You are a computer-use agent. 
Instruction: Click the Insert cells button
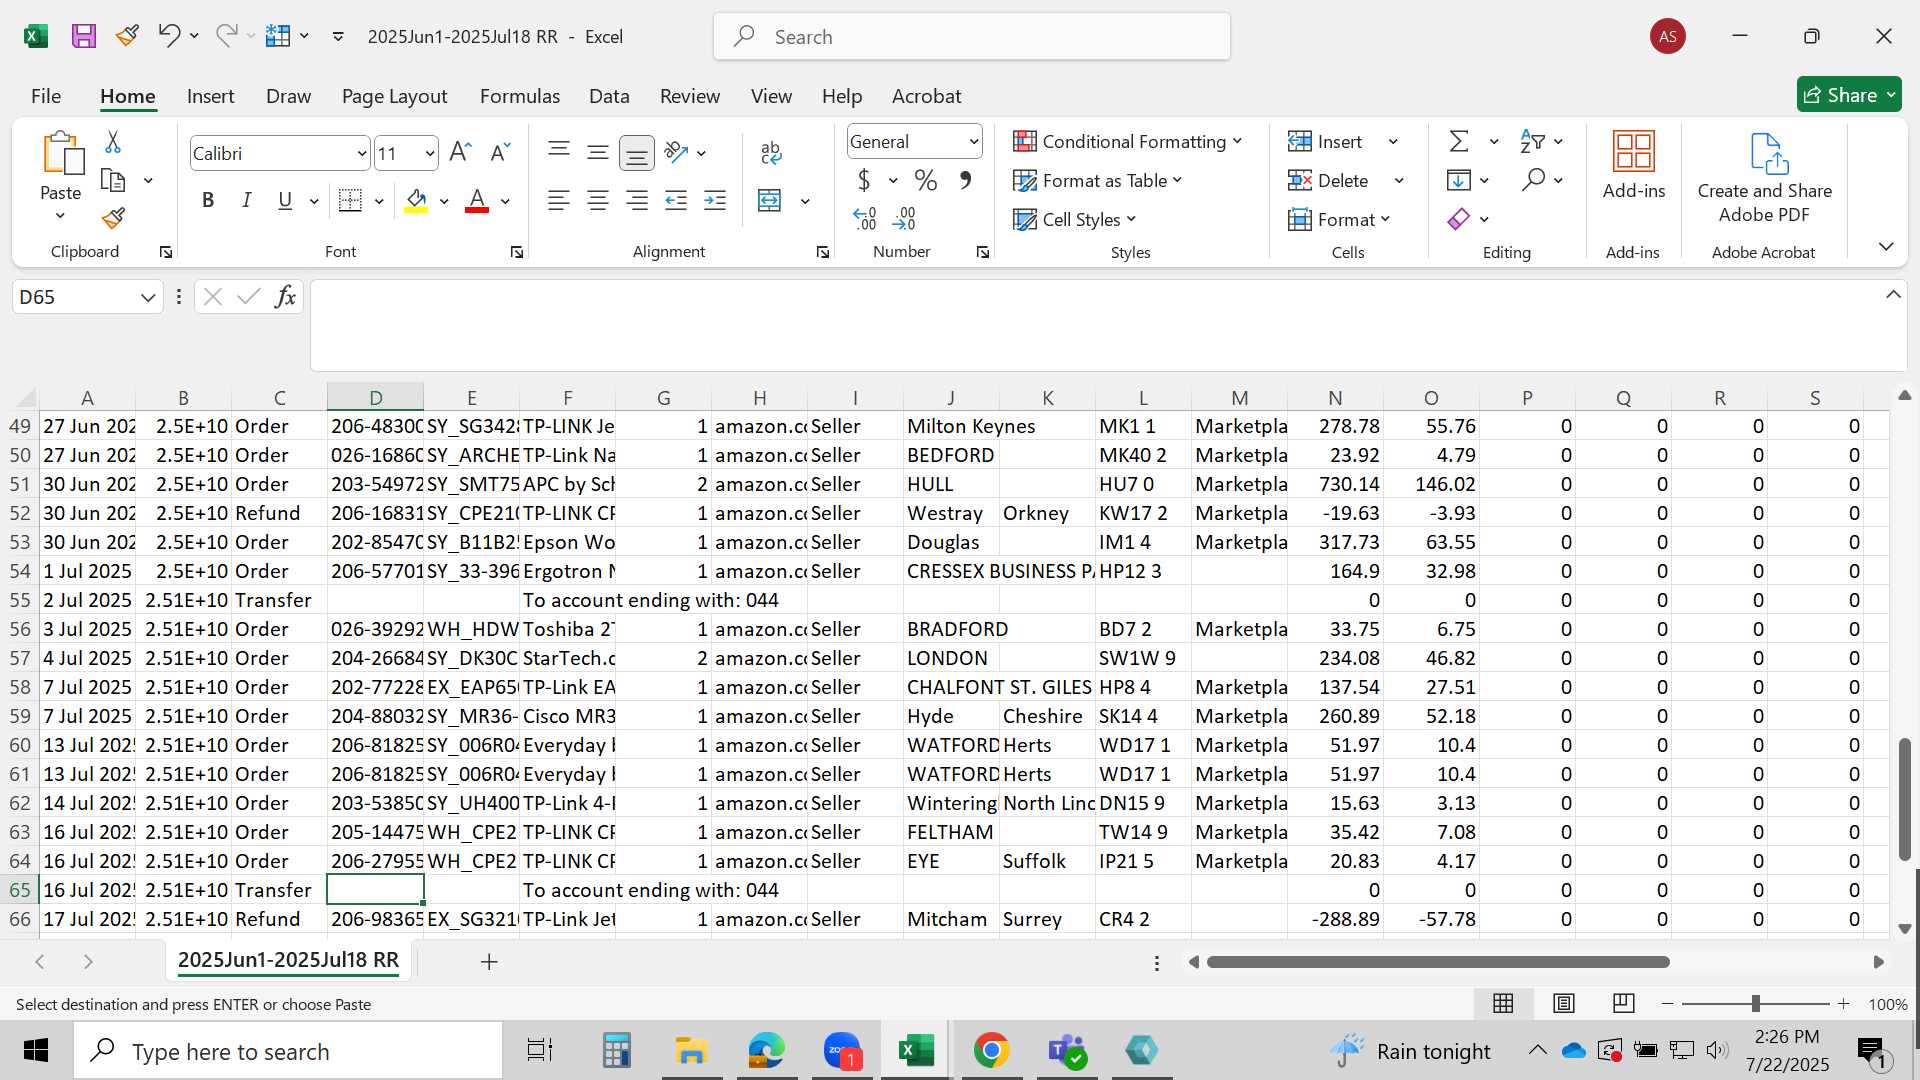(1326, 142)
